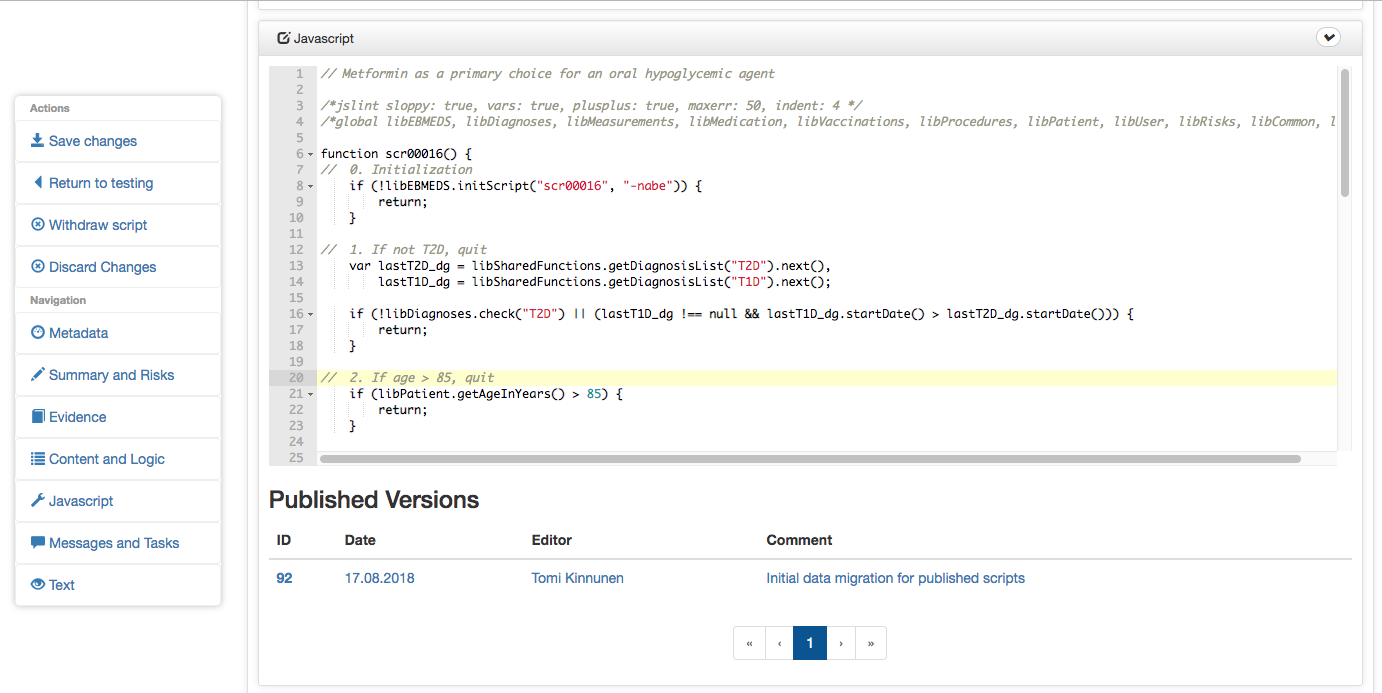Viewport: 1382px width, 693px height.
Task: Click the Javascript wrench icon in sidebar
Action: (38, 501)
